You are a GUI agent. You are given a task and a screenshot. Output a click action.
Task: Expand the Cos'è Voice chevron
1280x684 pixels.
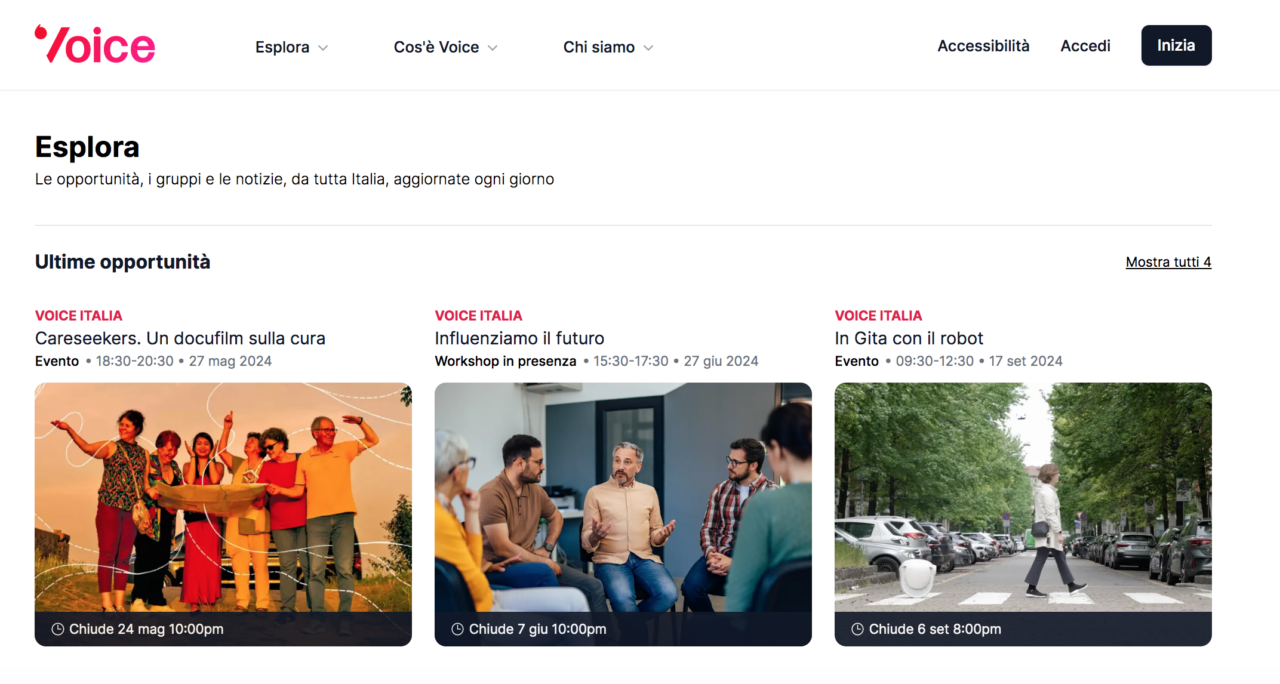(493, 48)
